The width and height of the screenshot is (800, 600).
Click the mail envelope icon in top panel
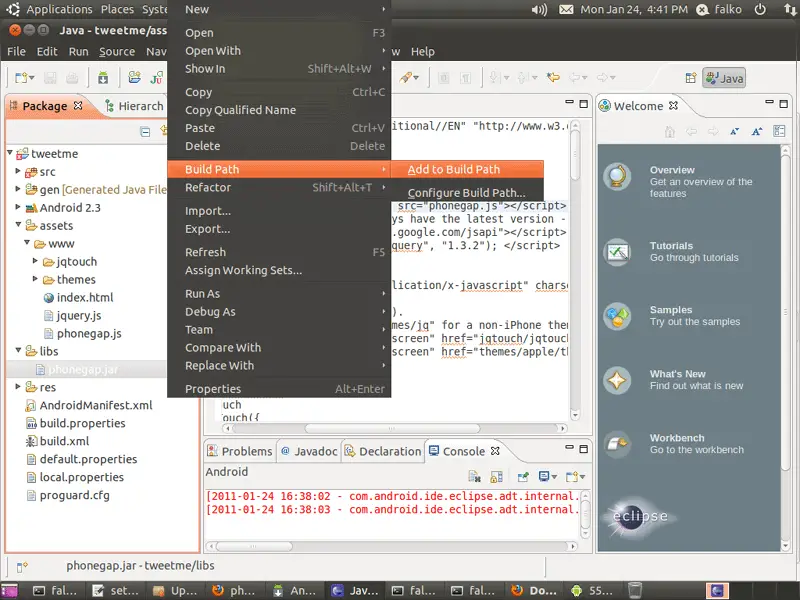[566, 10]
